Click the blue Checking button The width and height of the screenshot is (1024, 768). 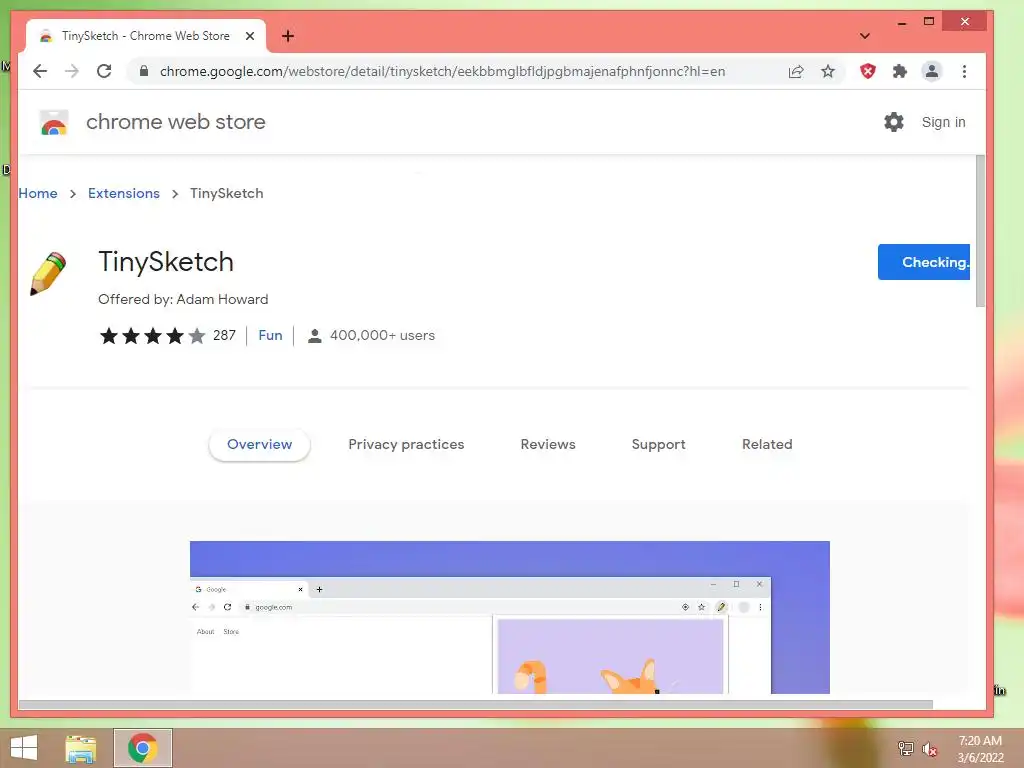point(923,262)
